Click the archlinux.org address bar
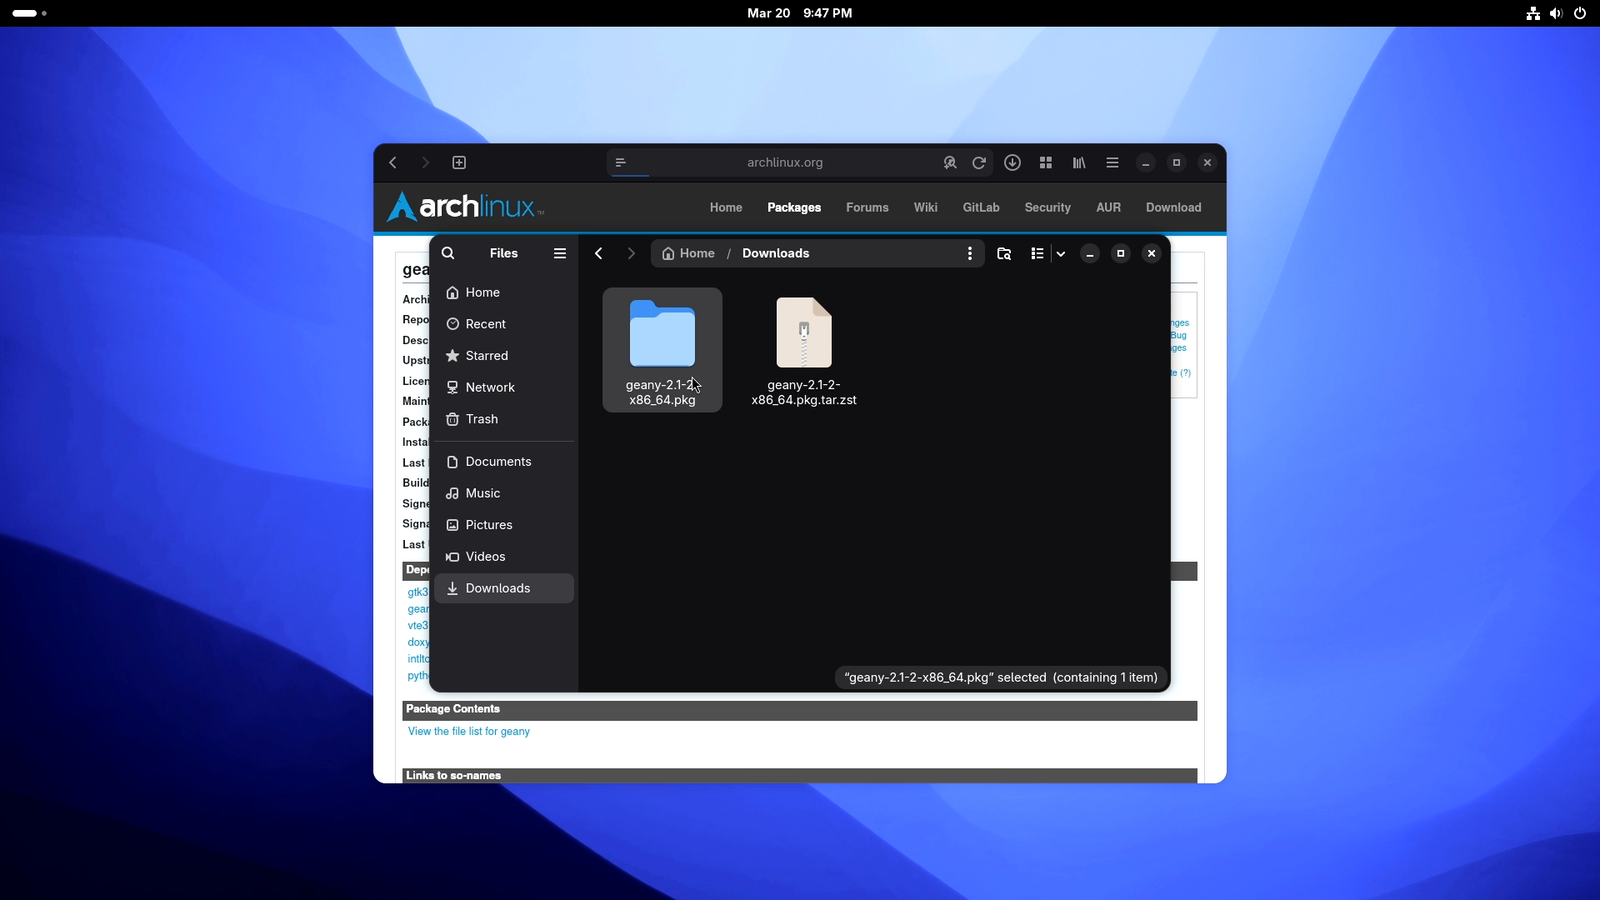Viewport: 1600px width, 900px height. click(x=785, y=162)
